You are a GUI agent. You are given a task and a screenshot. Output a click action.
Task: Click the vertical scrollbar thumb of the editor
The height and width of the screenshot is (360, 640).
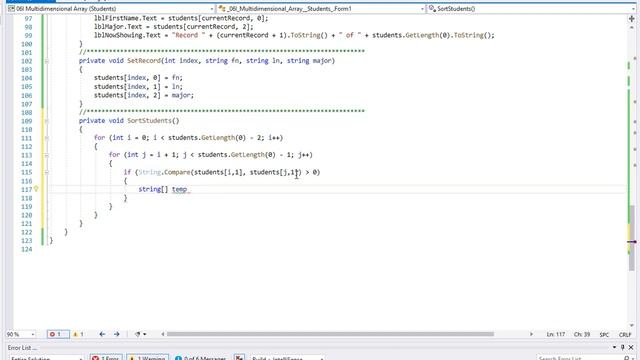pyautogui.click(x=632, y=238)
